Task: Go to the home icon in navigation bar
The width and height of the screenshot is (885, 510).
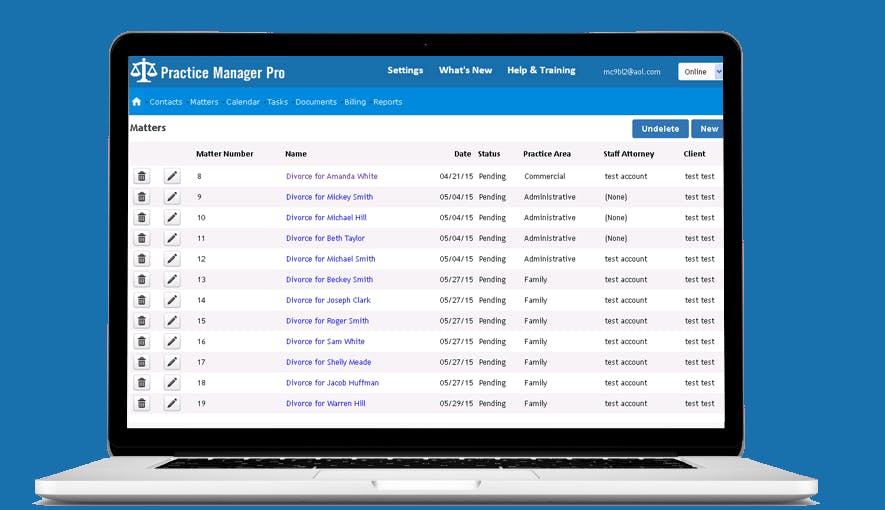Action: pyautogui.click(x=137, y=102)
